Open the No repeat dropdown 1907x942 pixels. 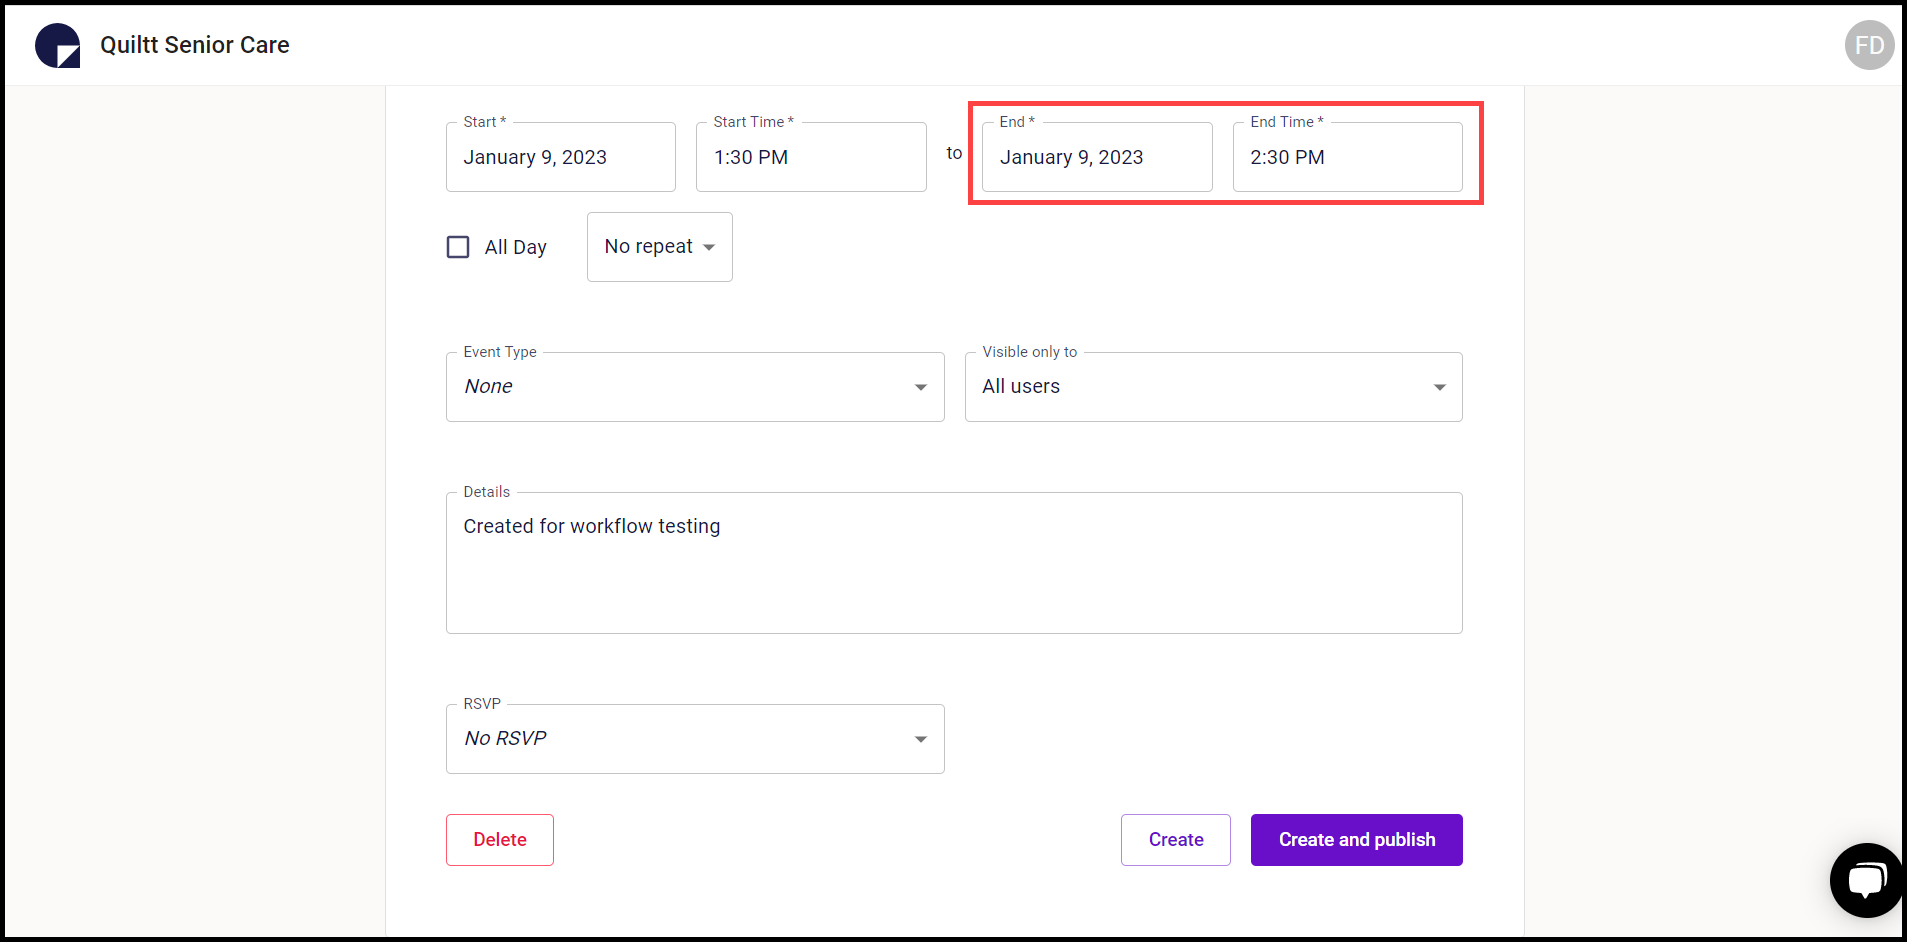pyautogui.click(x=660, y=247)
